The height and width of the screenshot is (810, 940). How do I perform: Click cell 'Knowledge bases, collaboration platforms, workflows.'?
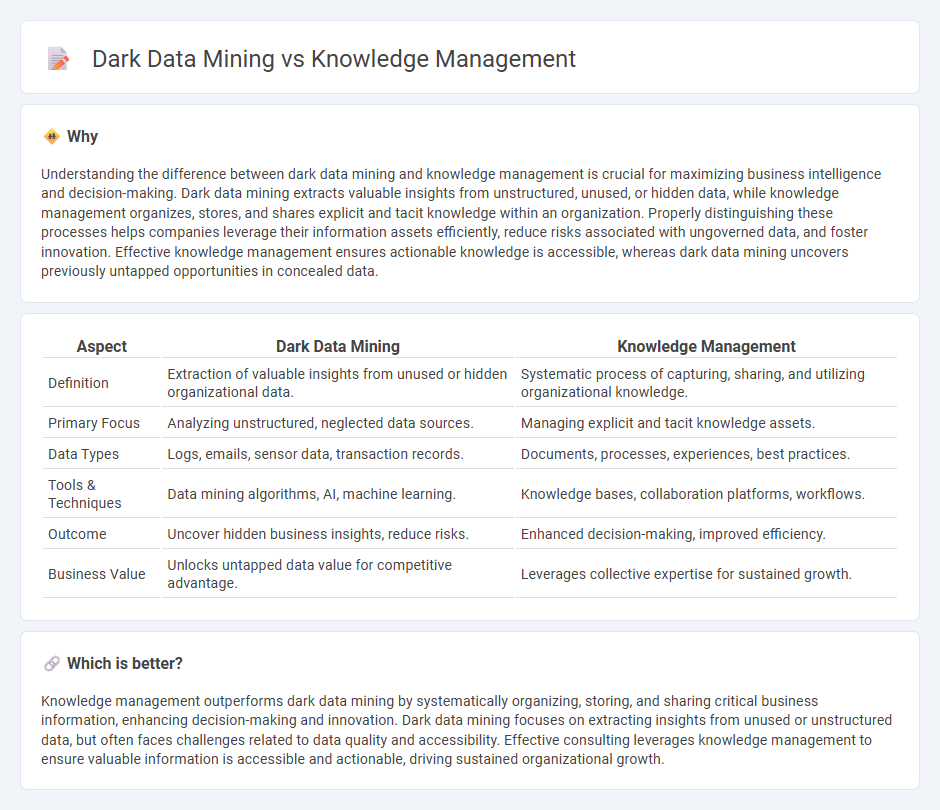click(706, 494)
